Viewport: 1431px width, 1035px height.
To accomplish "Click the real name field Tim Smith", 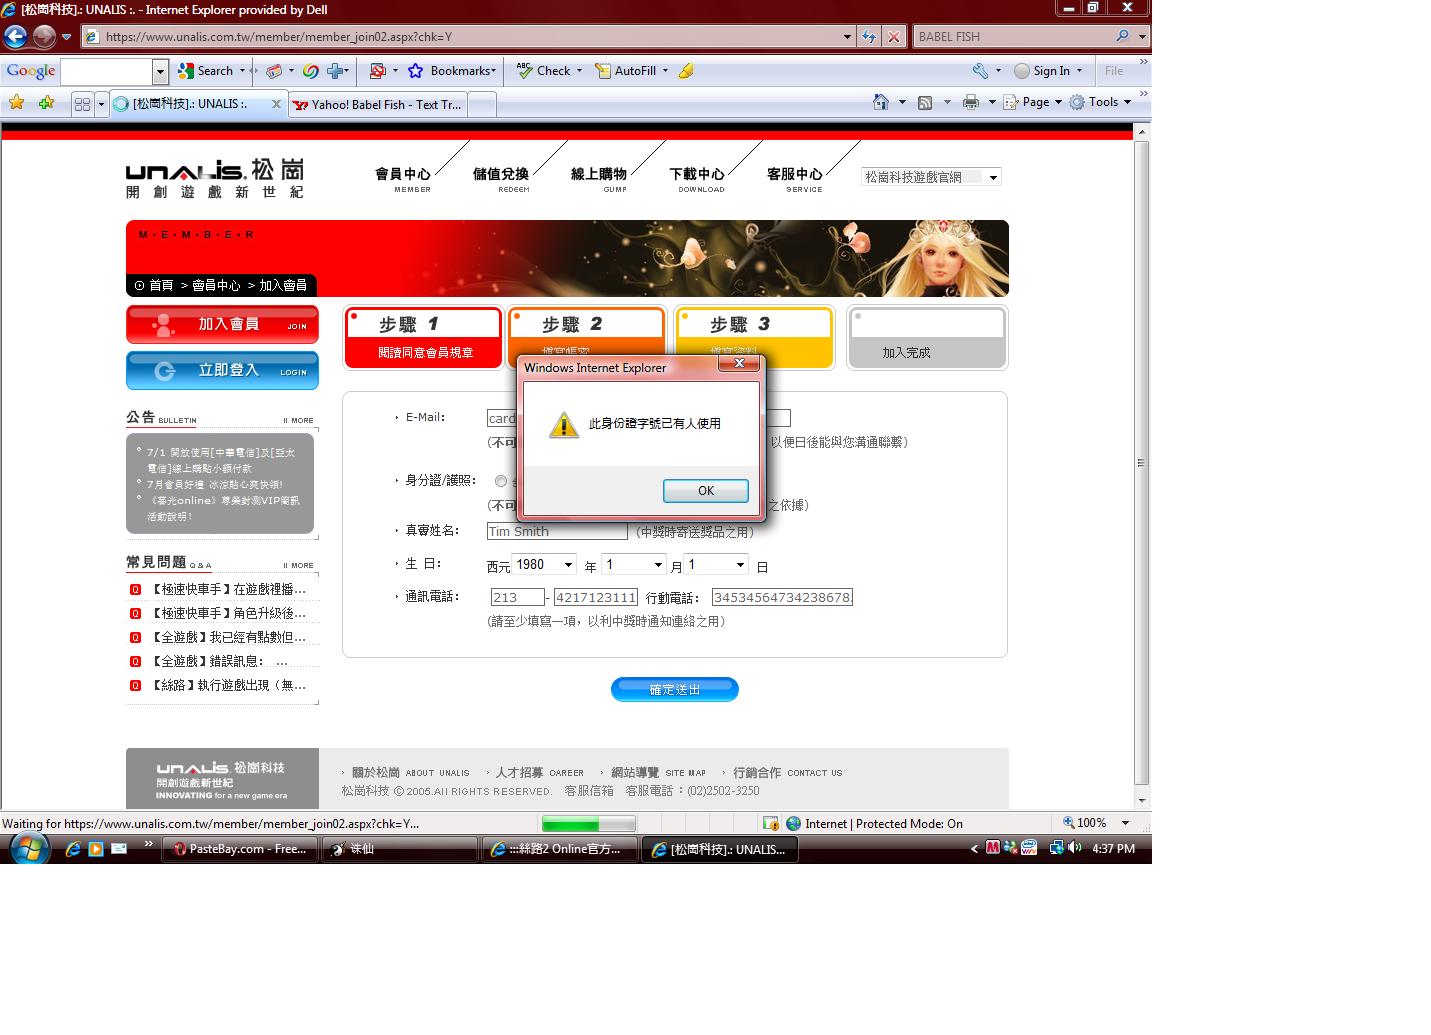I will [556, 531].
